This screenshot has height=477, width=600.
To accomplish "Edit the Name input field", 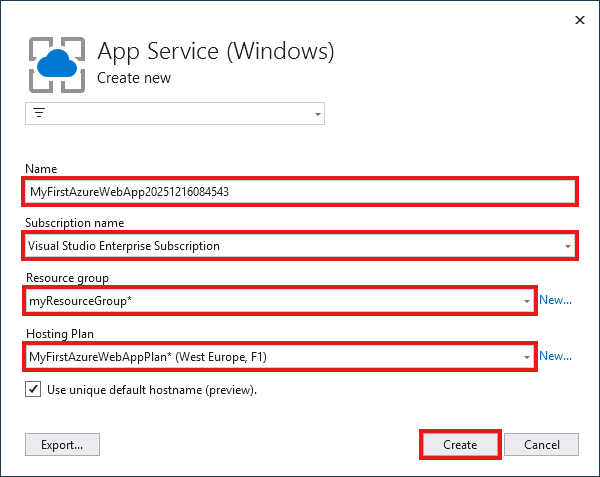I will coord(300,192).
